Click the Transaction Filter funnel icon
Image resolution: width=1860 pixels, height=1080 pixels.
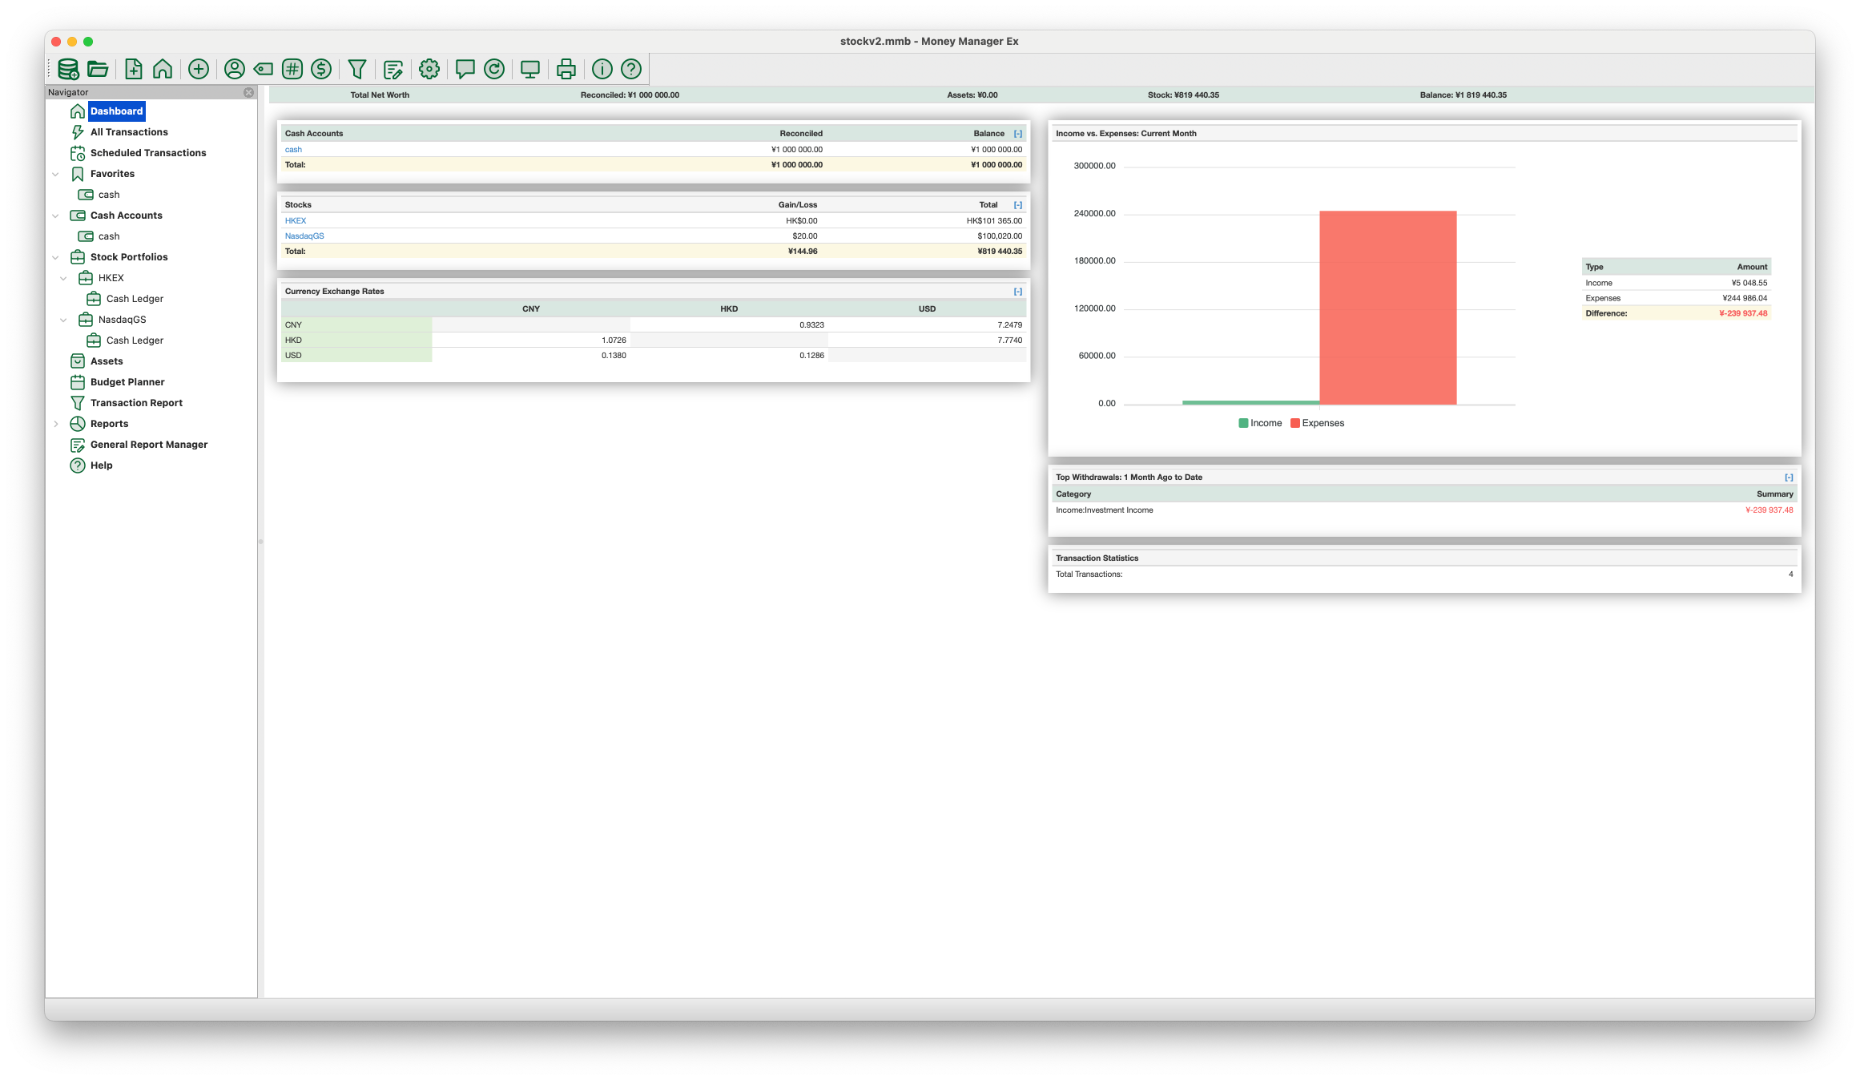(x=357, y=69)
